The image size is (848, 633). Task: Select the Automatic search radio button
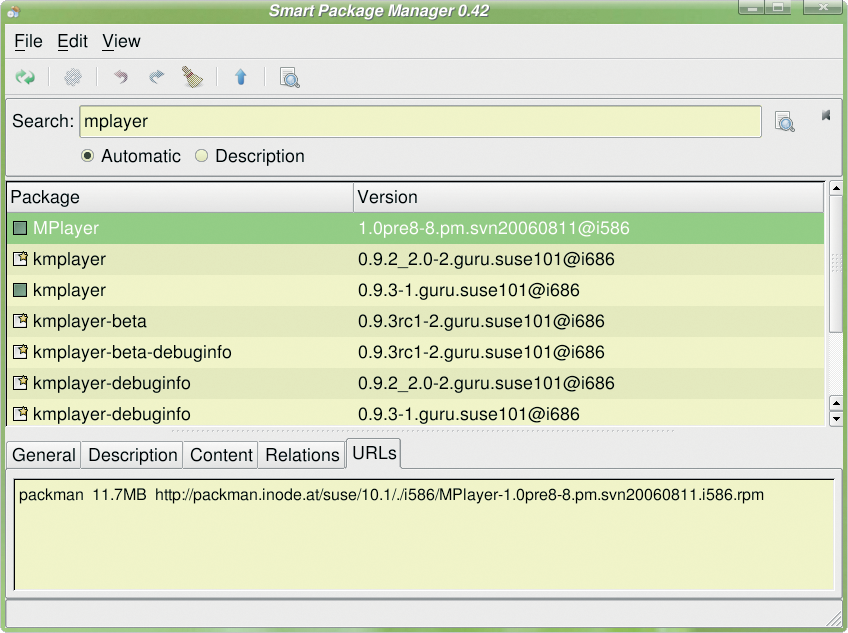point(87,156)
